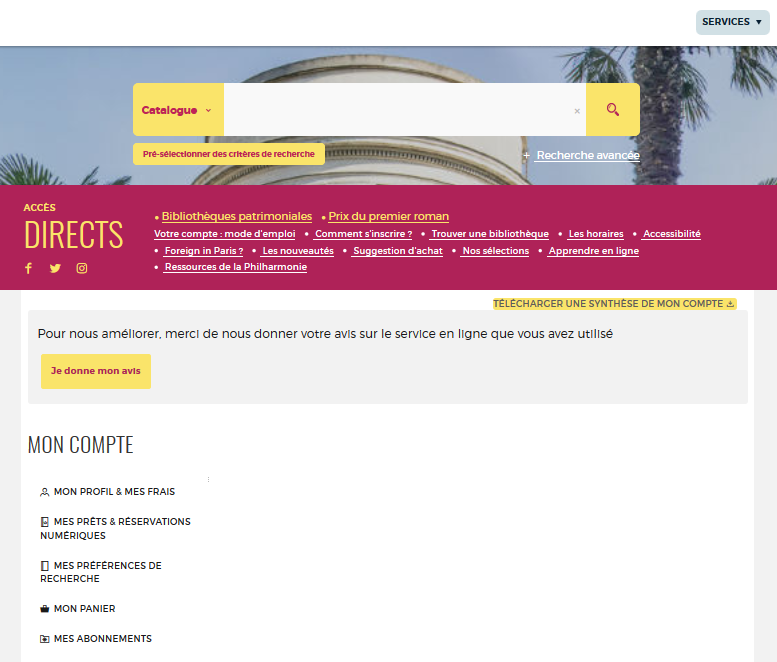This screenshot has height=662, width=777.
Task: Open Ressources de la Philharmonie link
Action: [235, 267]
